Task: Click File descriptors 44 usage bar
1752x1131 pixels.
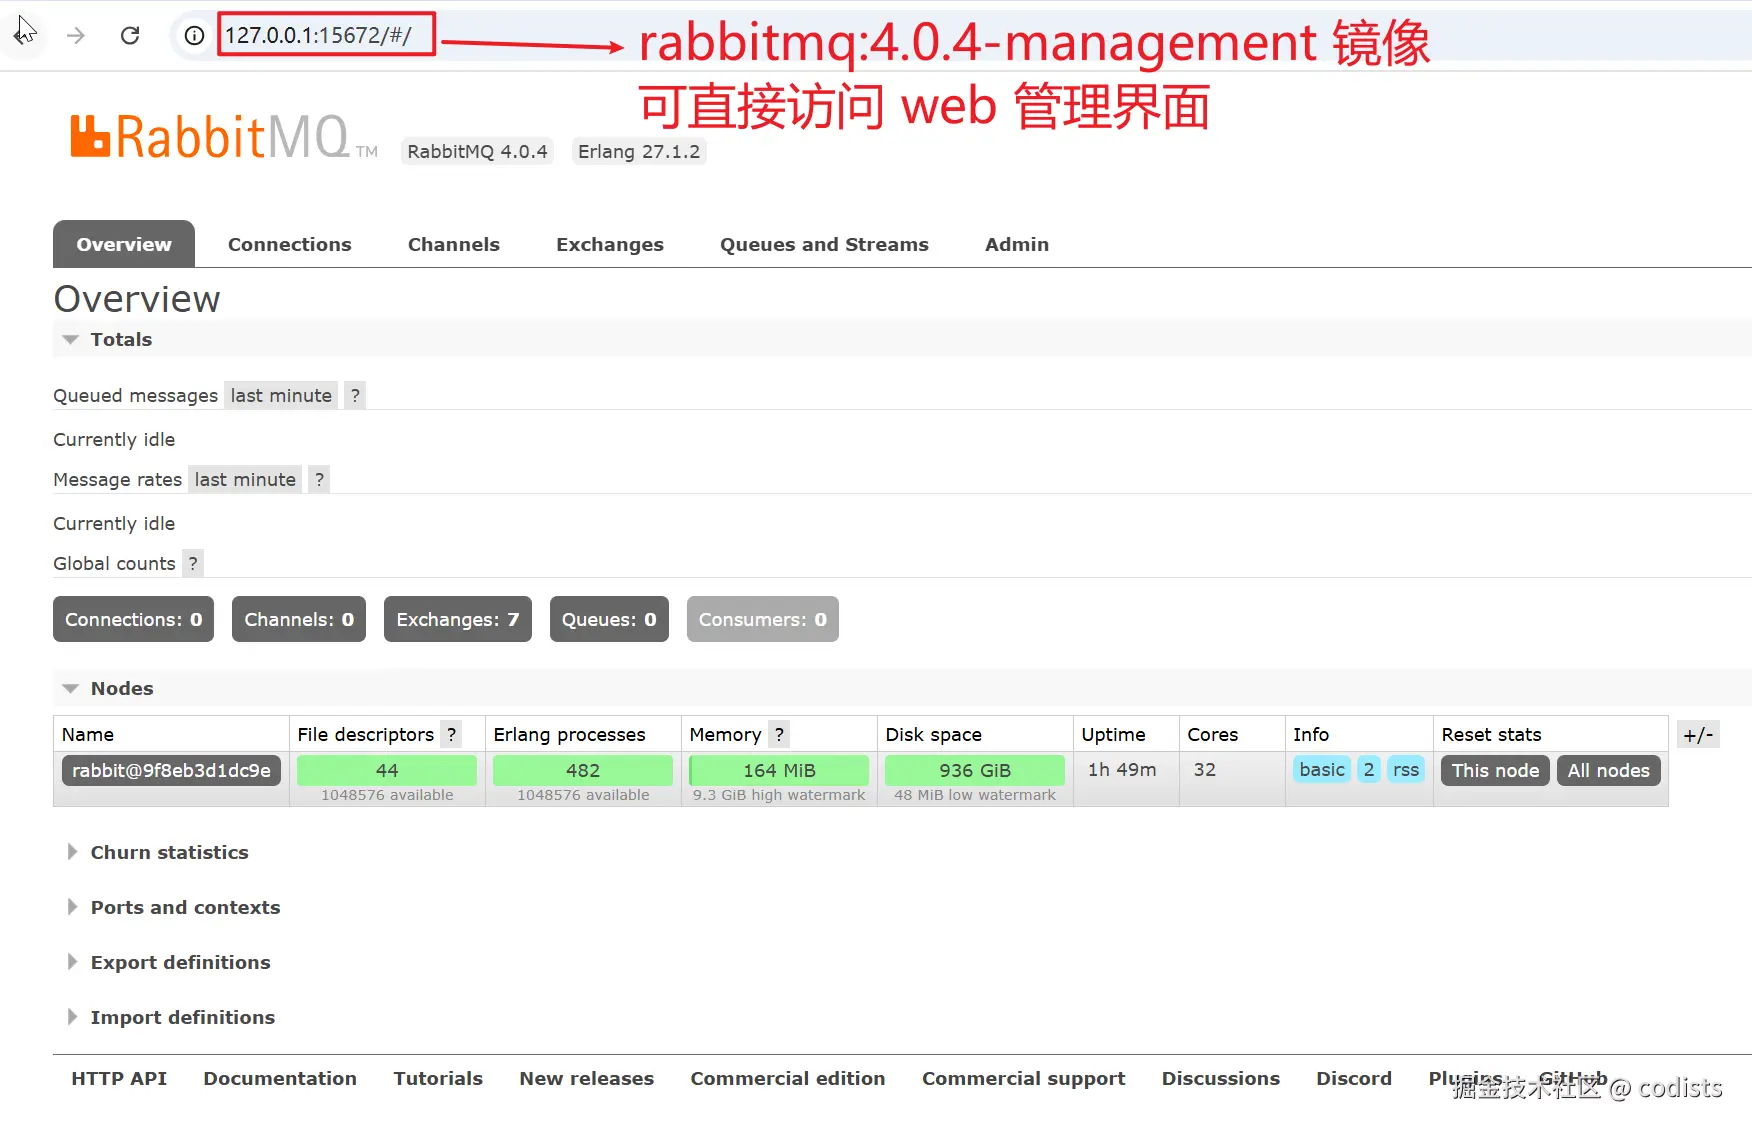Action: [387, 771]
